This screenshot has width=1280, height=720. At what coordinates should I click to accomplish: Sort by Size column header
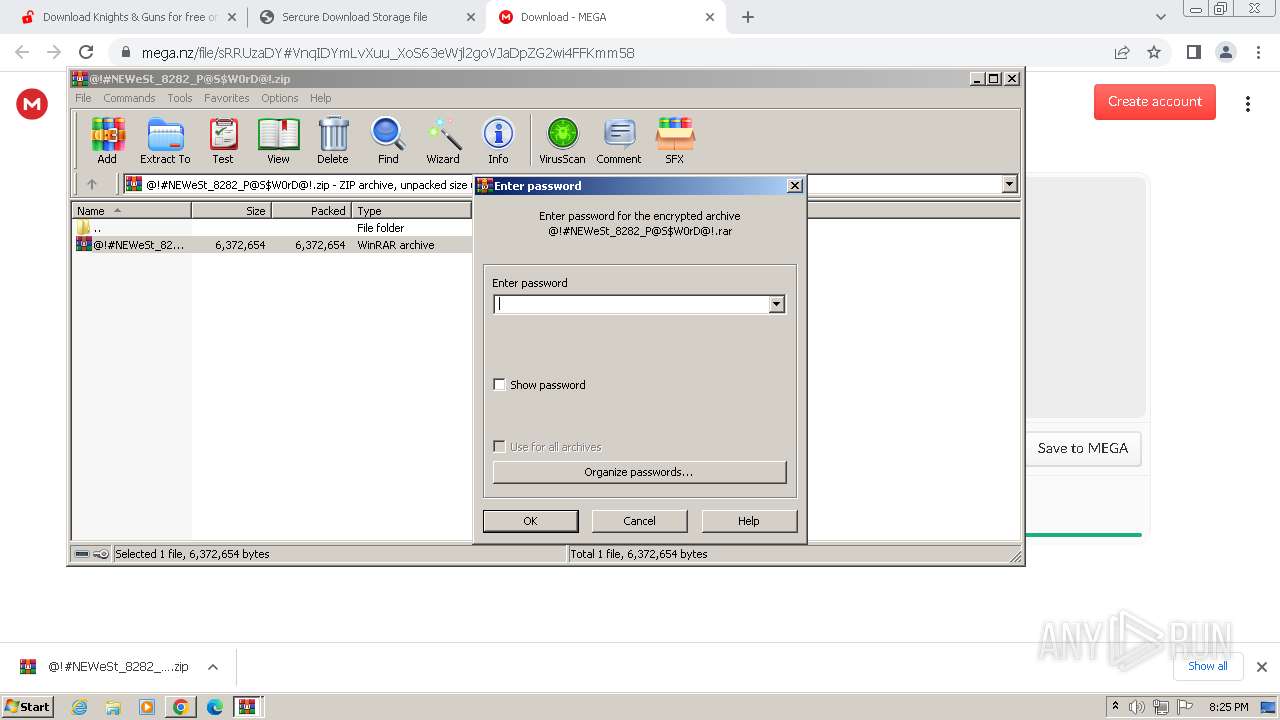[232, 211]
